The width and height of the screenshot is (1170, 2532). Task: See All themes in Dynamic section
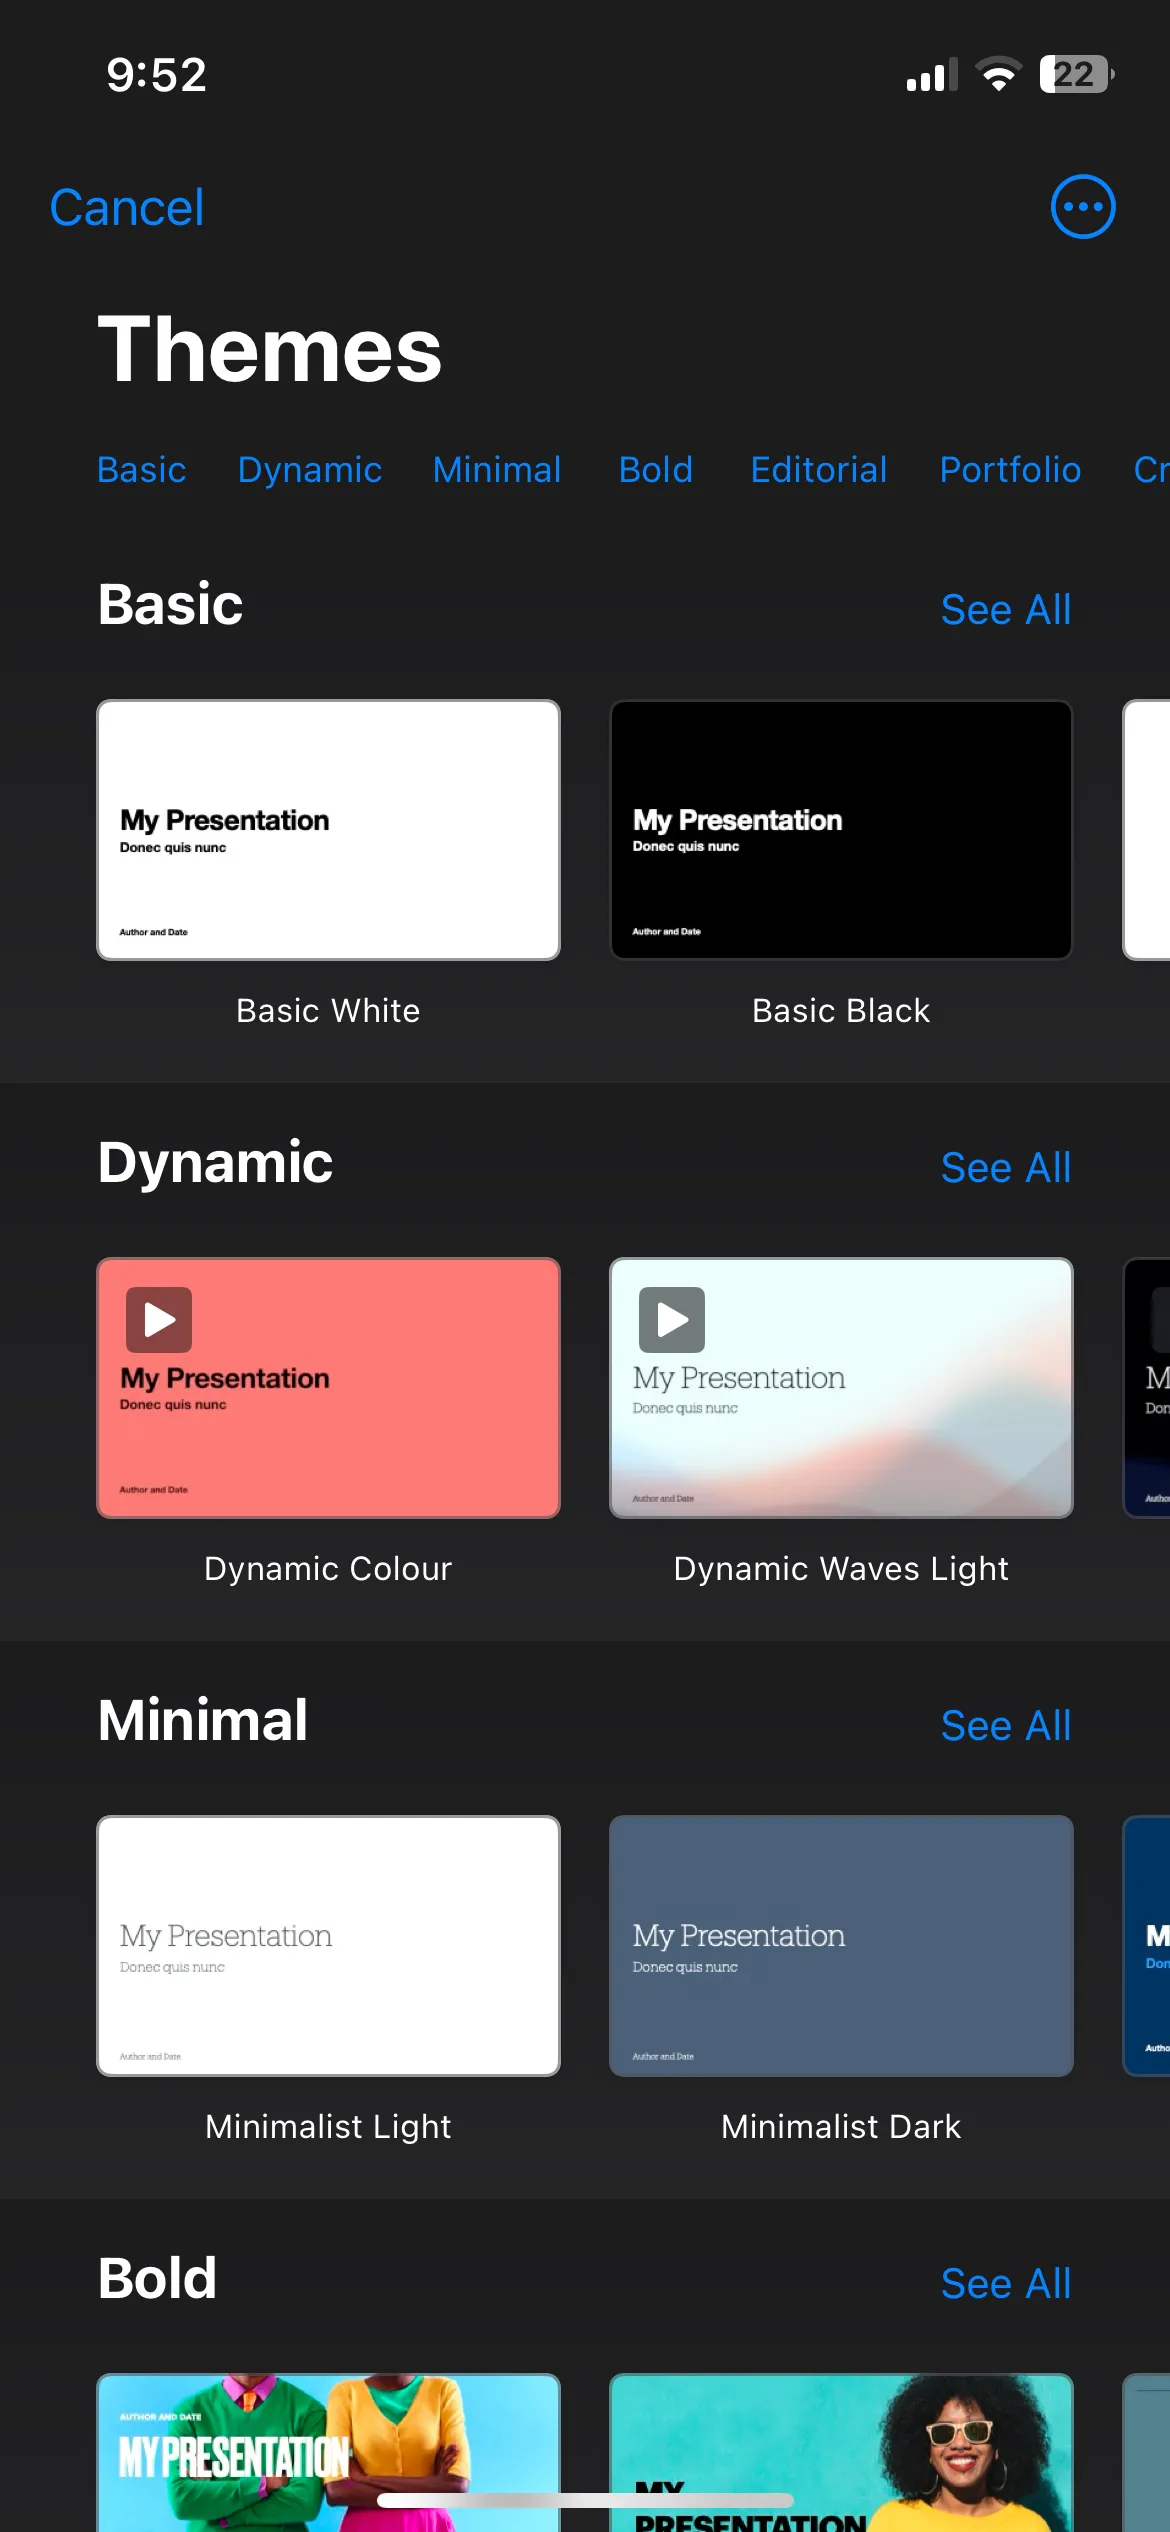coord(1006,1168)
